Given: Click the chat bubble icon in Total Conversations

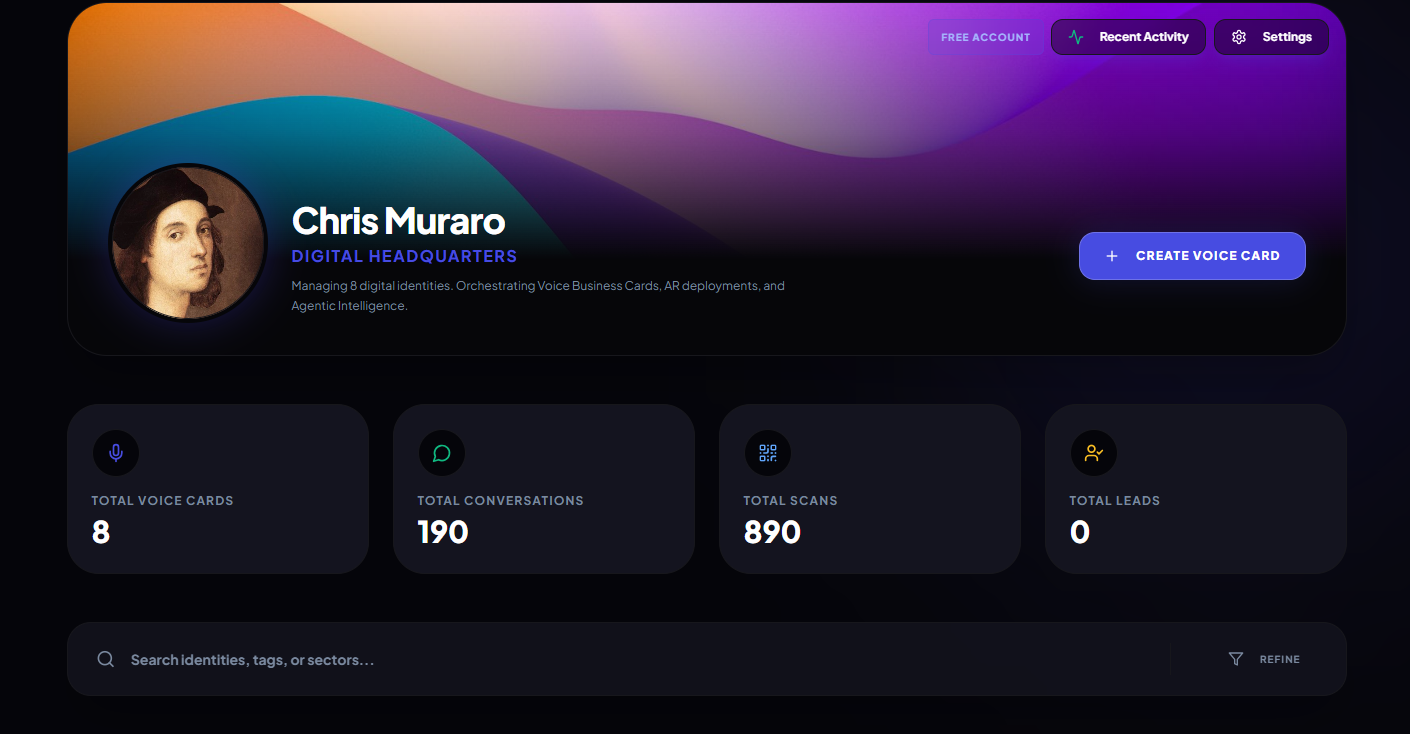Looking at the screenshot, I should (442, 453).
